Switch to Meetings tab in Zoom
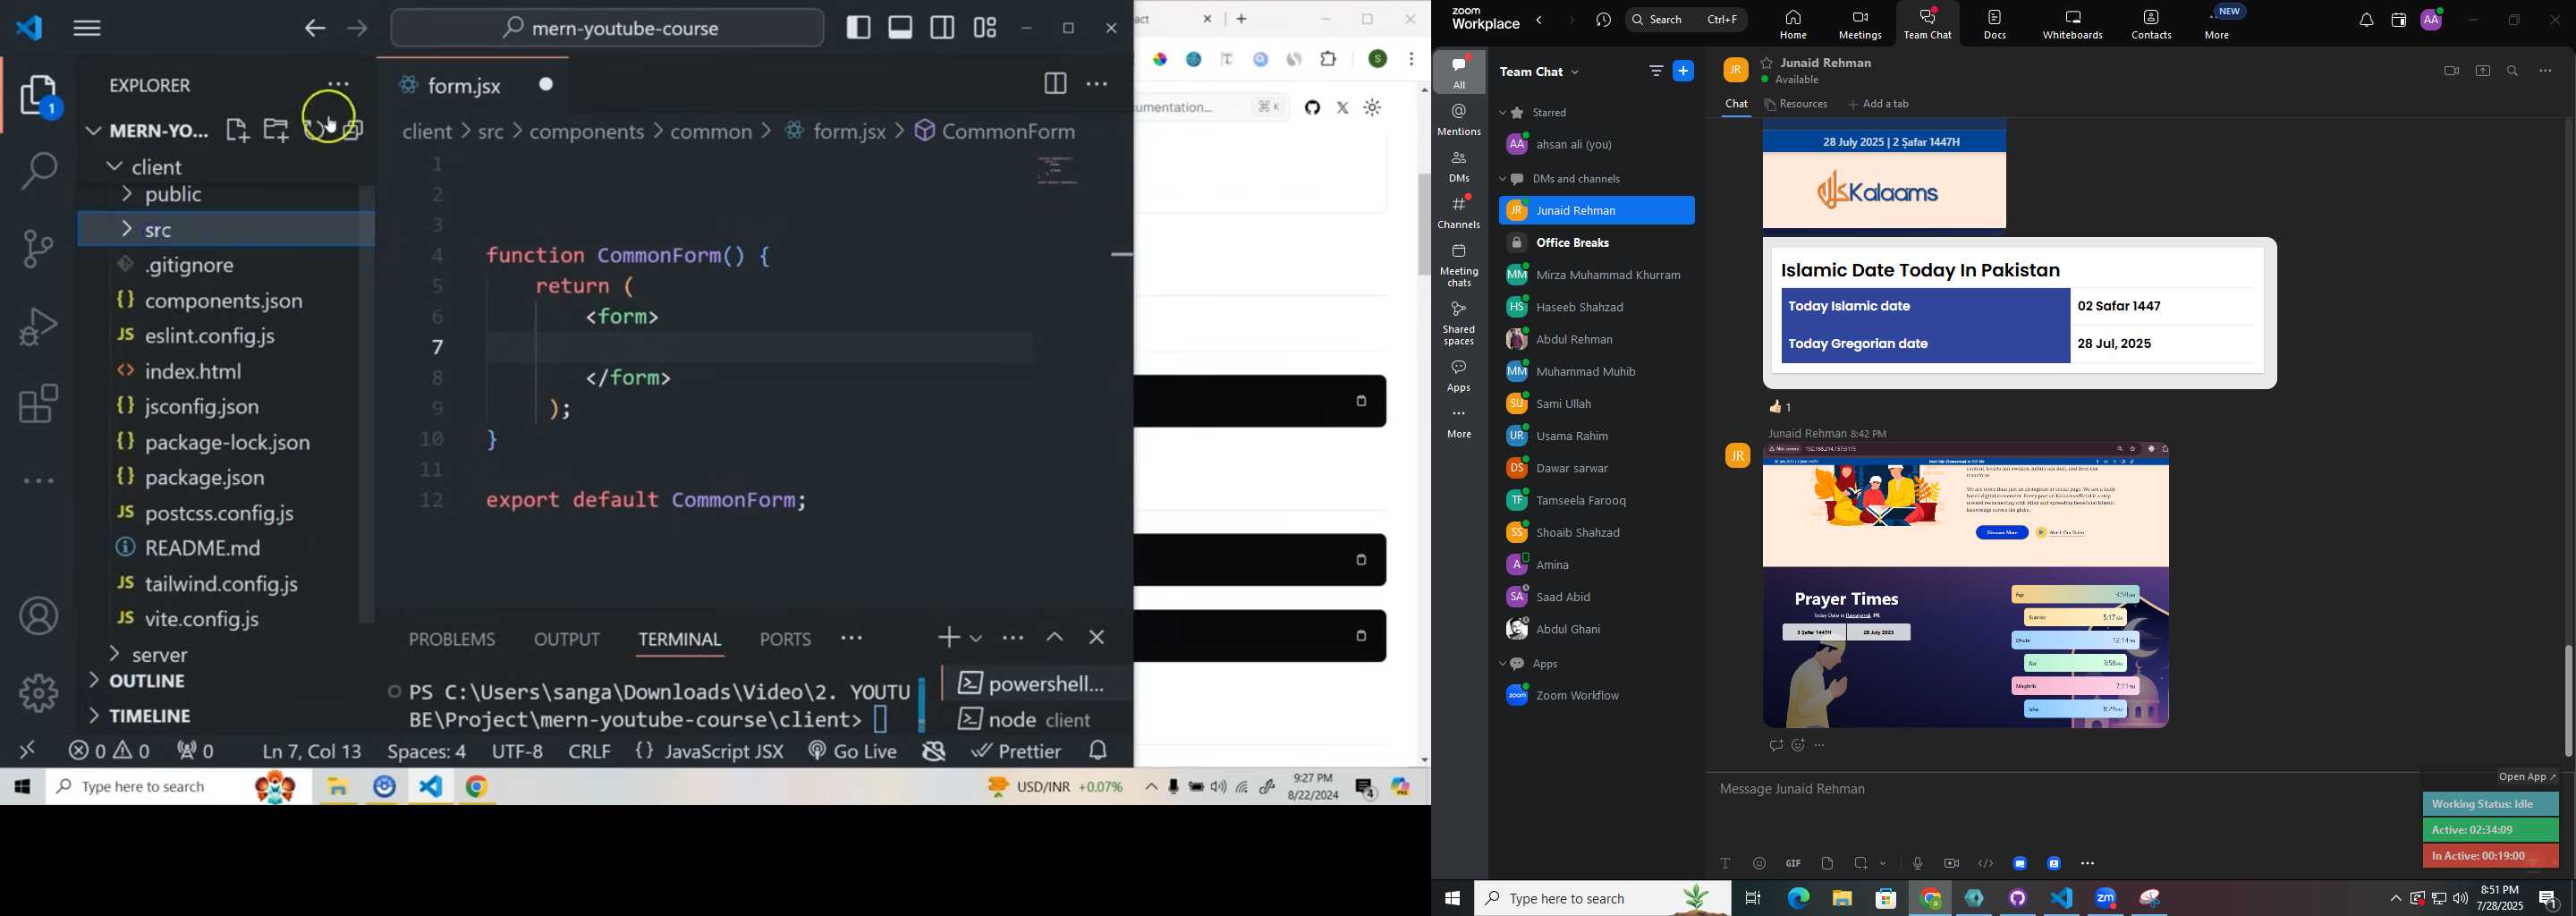Screen dimensions: 2576x916 tap(1860, 24)
